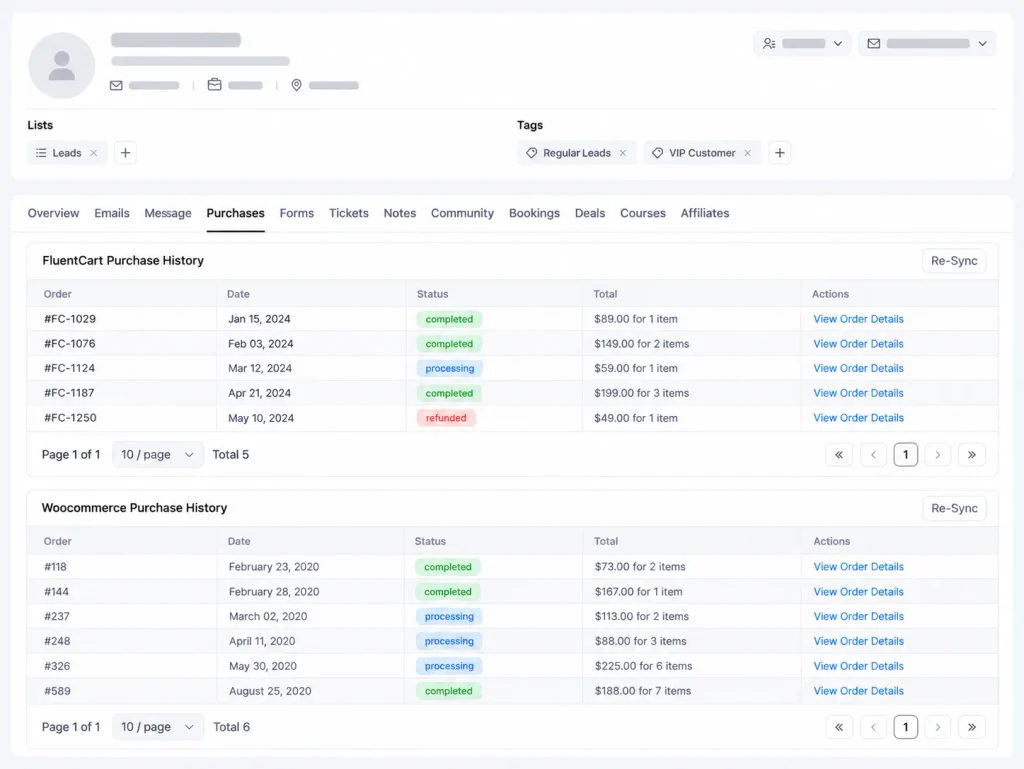1024x769 pixels.
Task: Open the Forms tab
Action: [x=296, y=213]
